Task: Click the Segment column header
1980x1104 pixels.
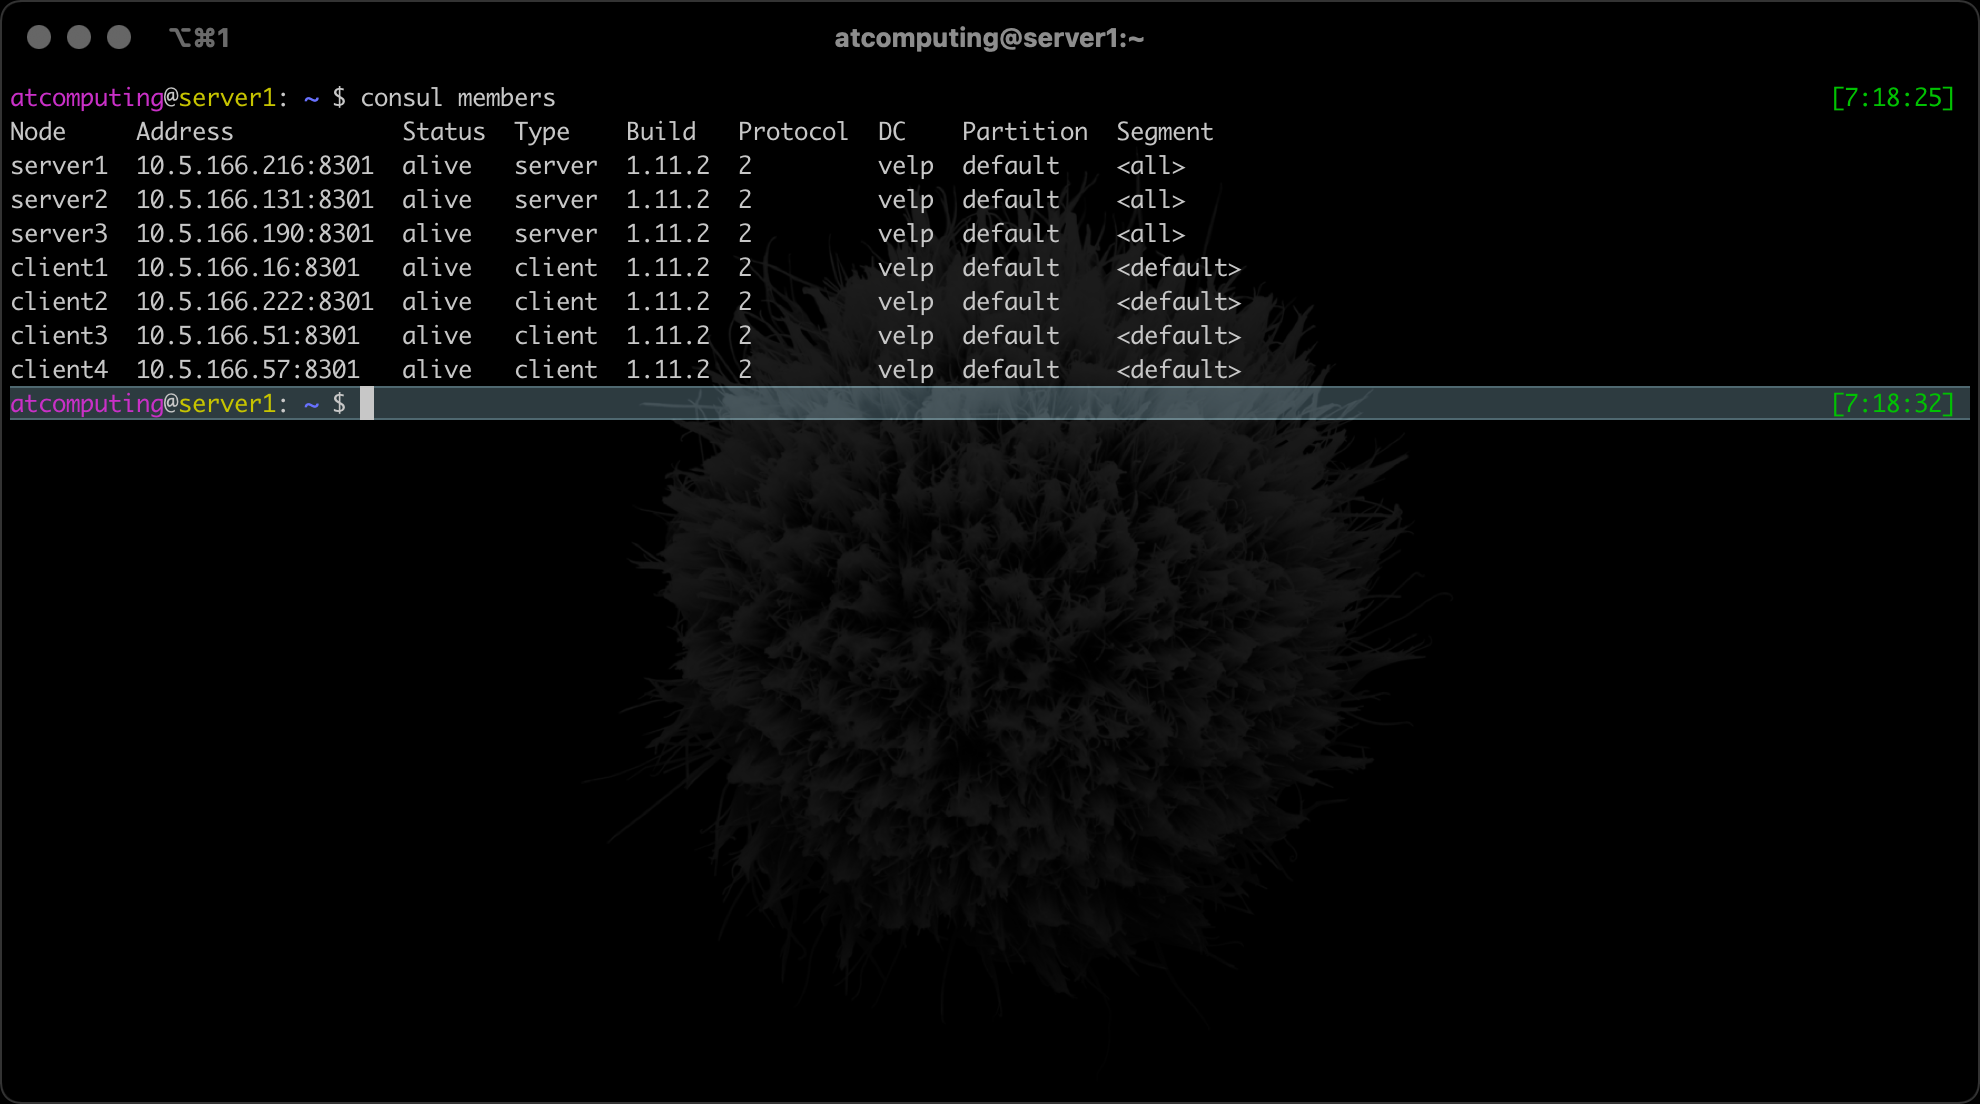Action: click(1164, 132)
